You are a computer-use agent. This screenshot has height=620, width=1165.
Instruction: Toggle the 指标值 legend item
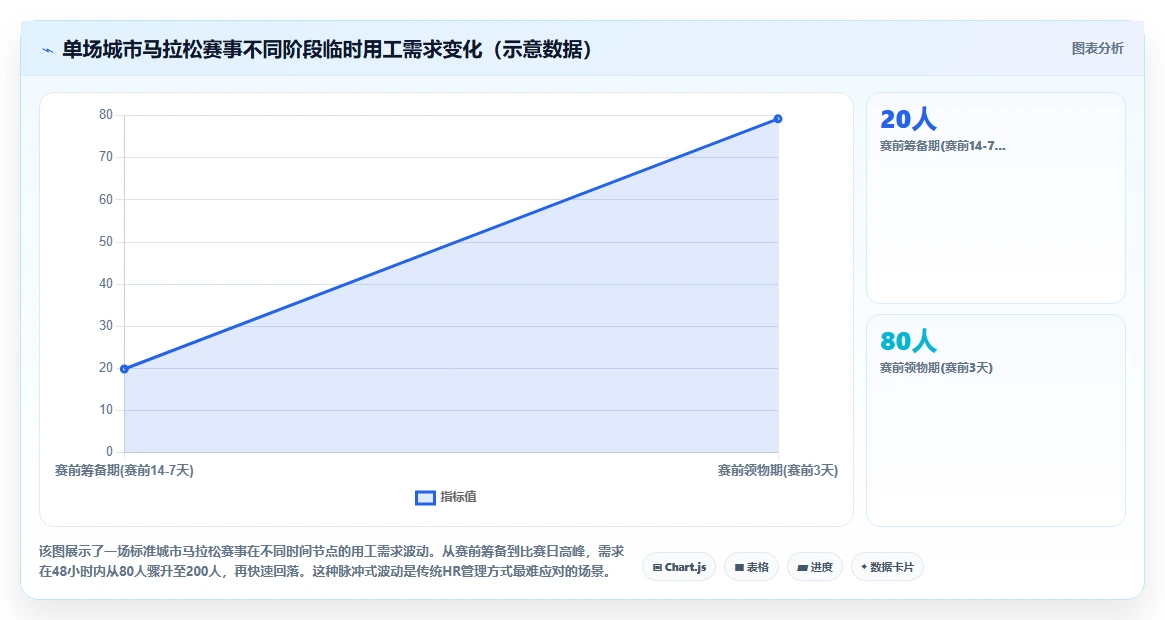446,497
